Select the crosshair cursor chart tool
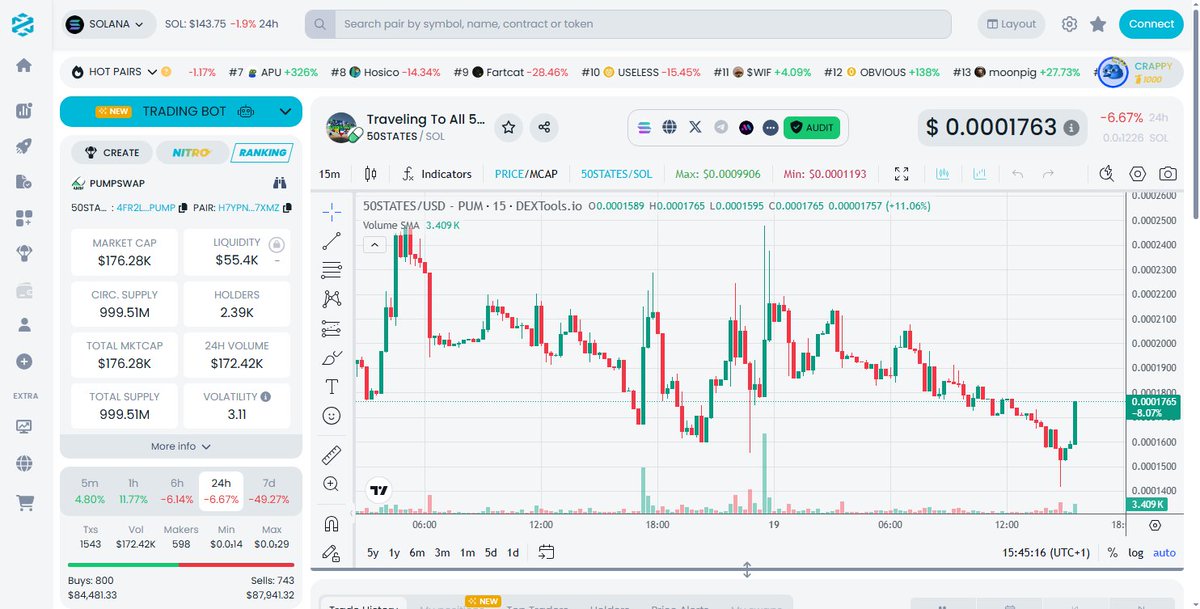 pos(332,211)
